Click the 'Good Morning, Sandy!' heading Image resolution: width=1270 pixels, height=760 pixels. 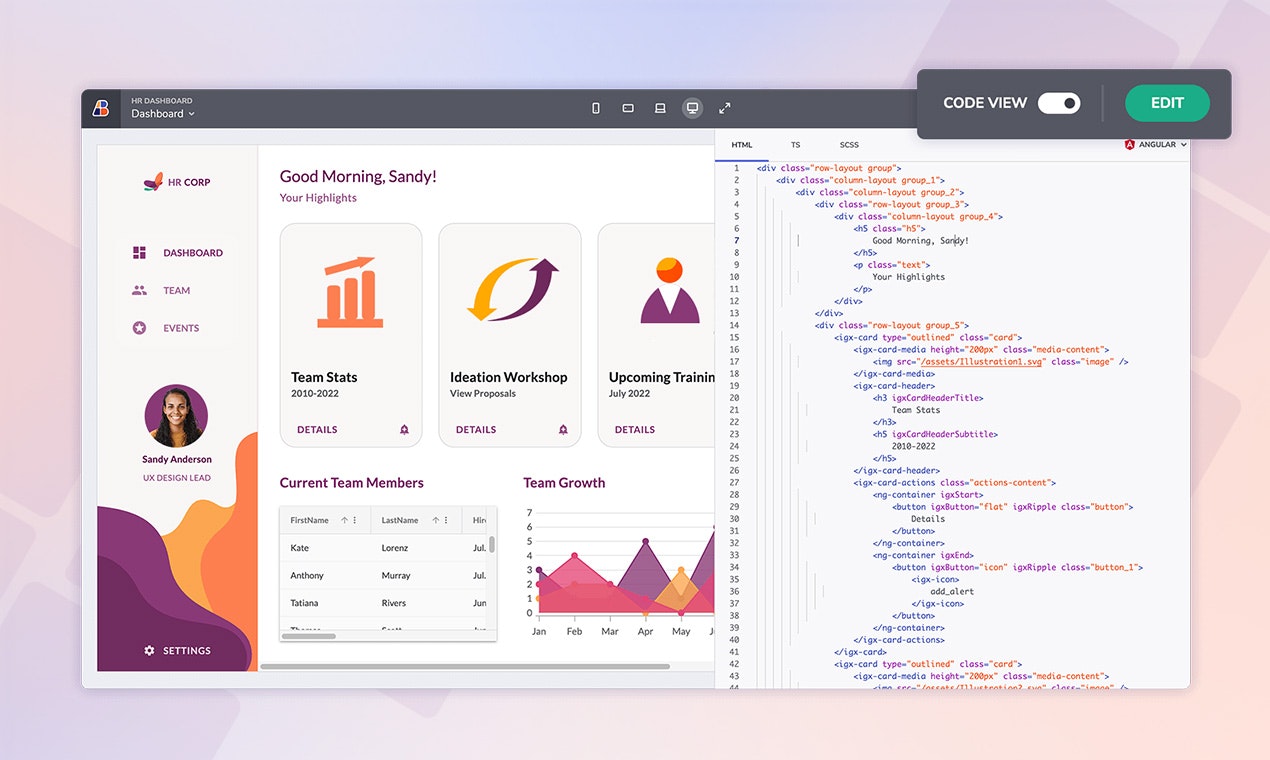(x=358, y=177)
